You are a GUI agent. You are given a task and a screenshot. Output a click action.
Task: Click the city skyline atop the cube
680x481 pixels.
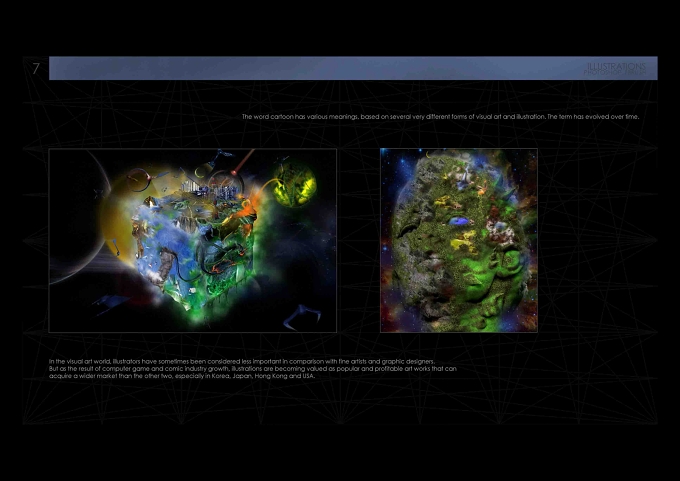pyautogui.click(x=208, y=191)
